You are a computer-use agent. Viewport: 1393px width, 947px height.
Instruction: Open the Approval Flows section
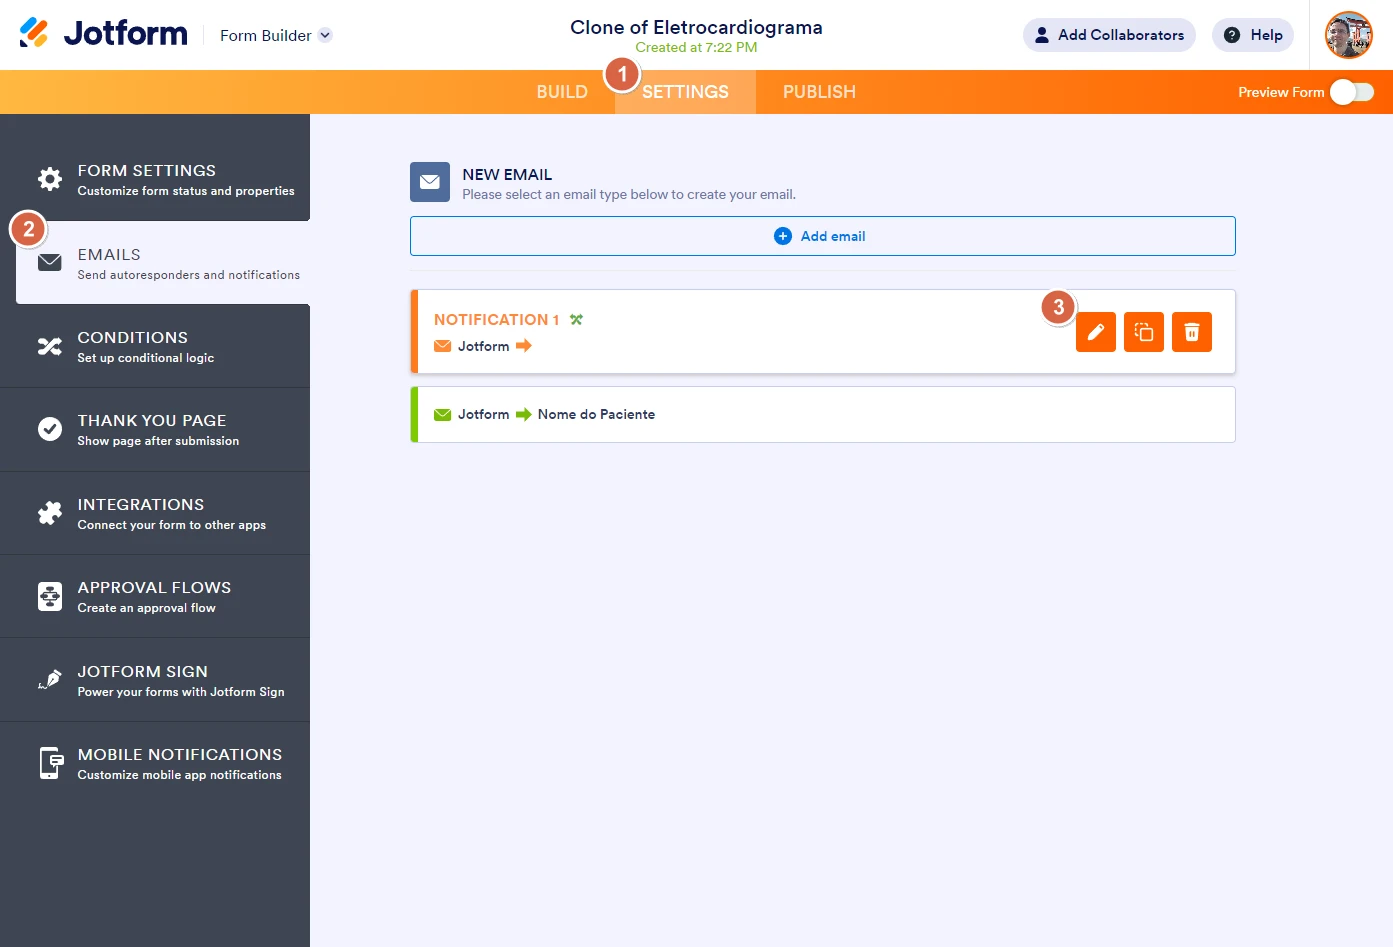155,596
